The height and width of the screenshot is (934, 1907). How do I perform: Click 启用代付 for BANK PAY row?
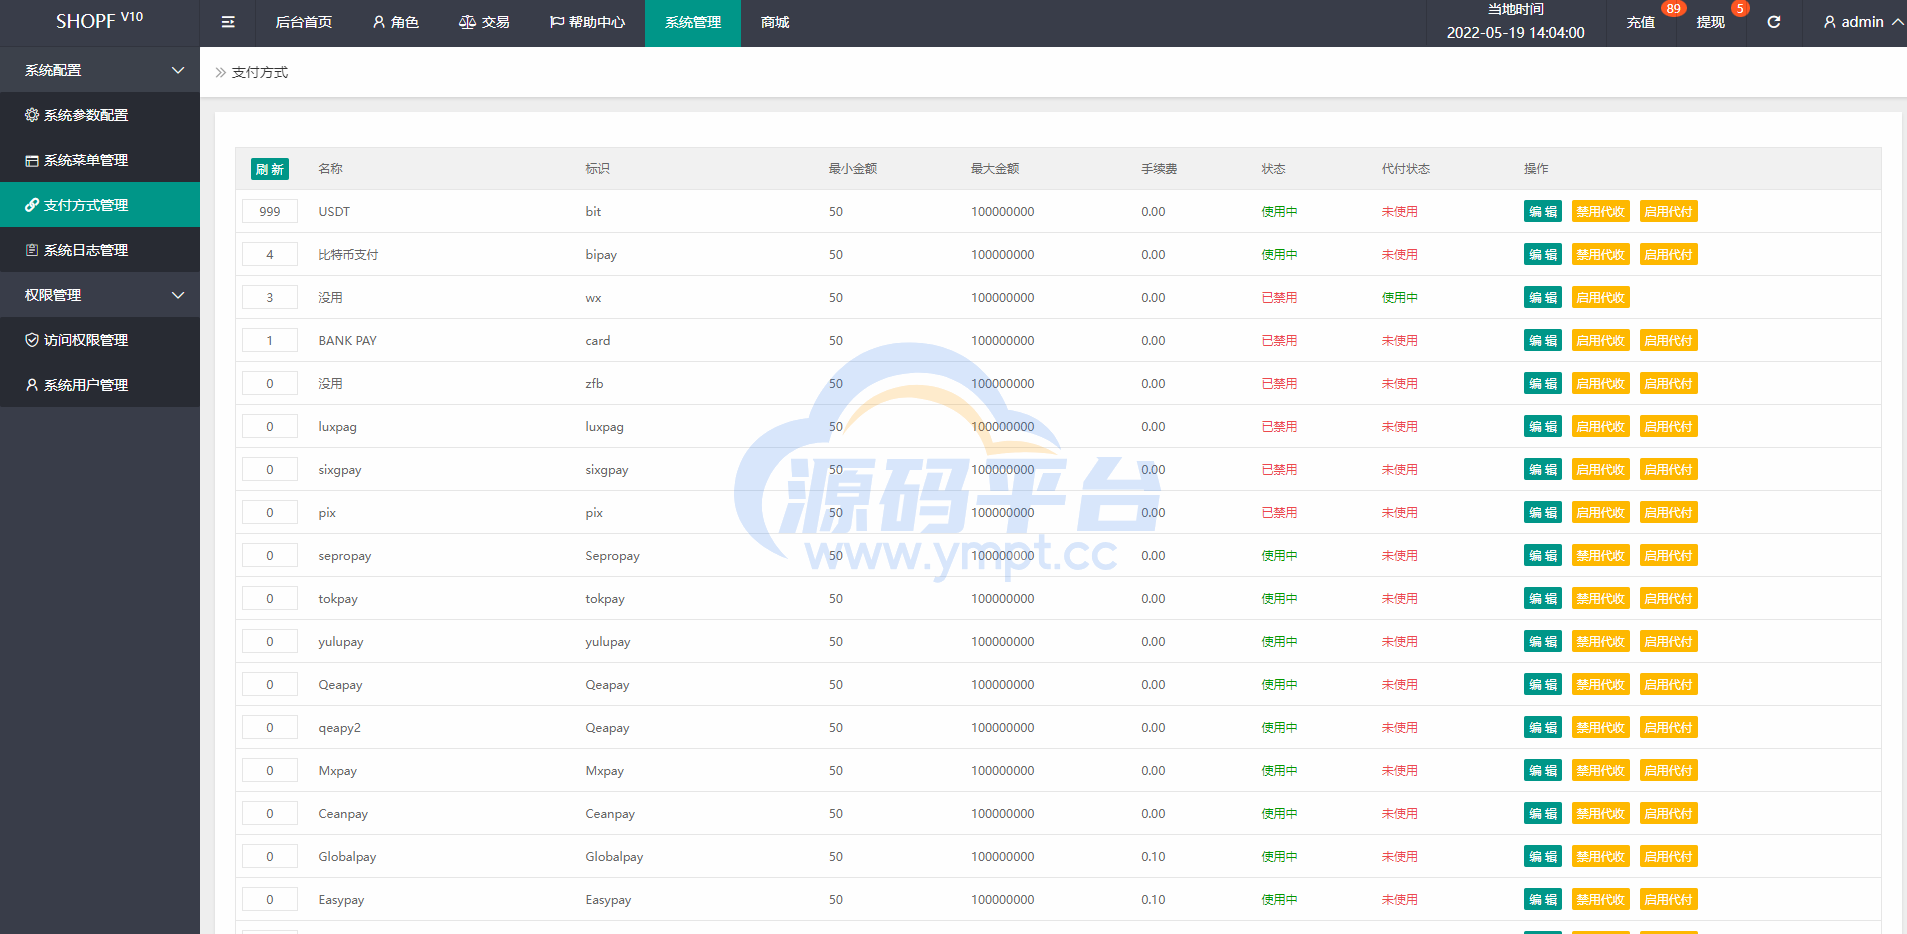point(1669,340)
